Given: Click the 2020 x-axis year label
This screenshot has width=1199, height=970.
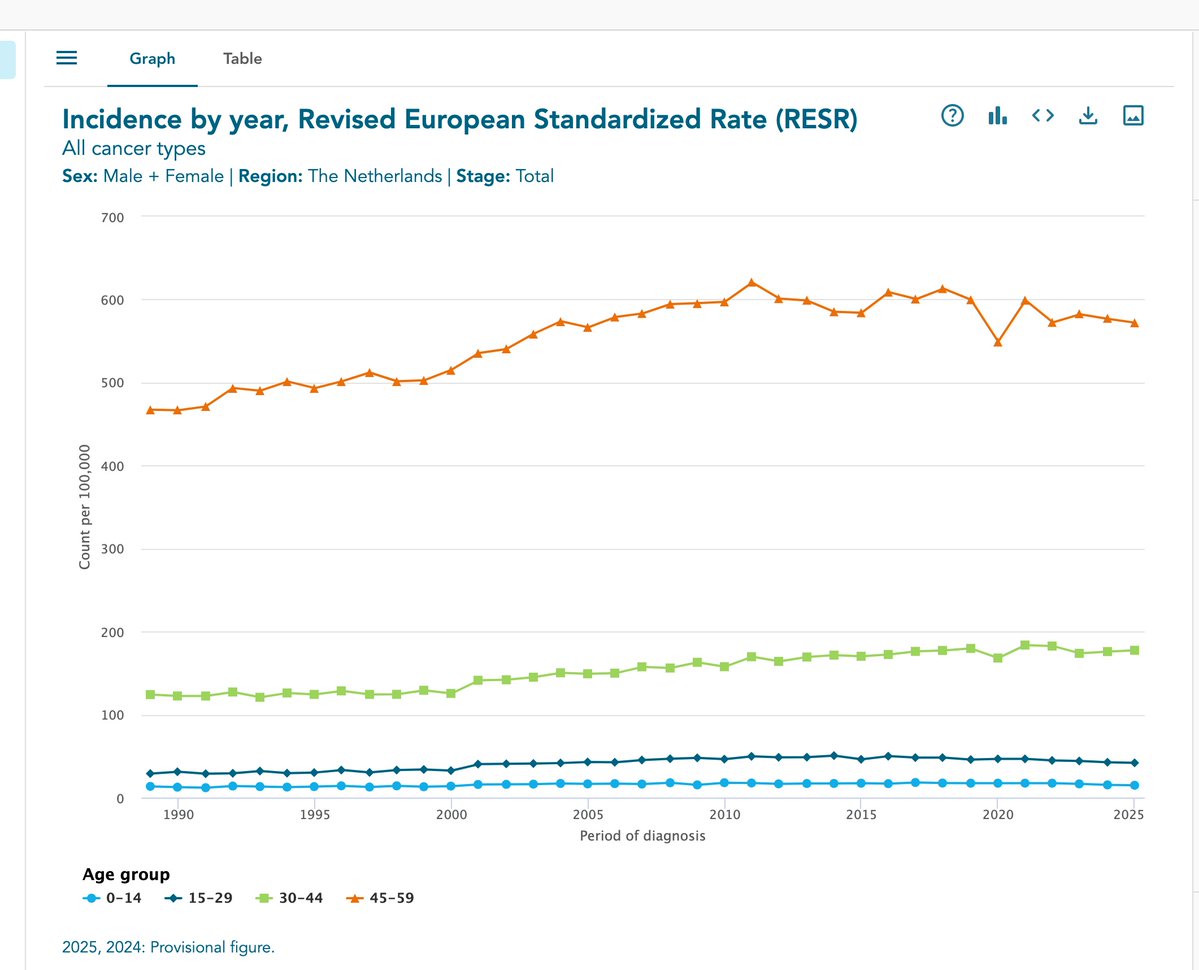Looking at the screenshot, I should coord(998,815).
